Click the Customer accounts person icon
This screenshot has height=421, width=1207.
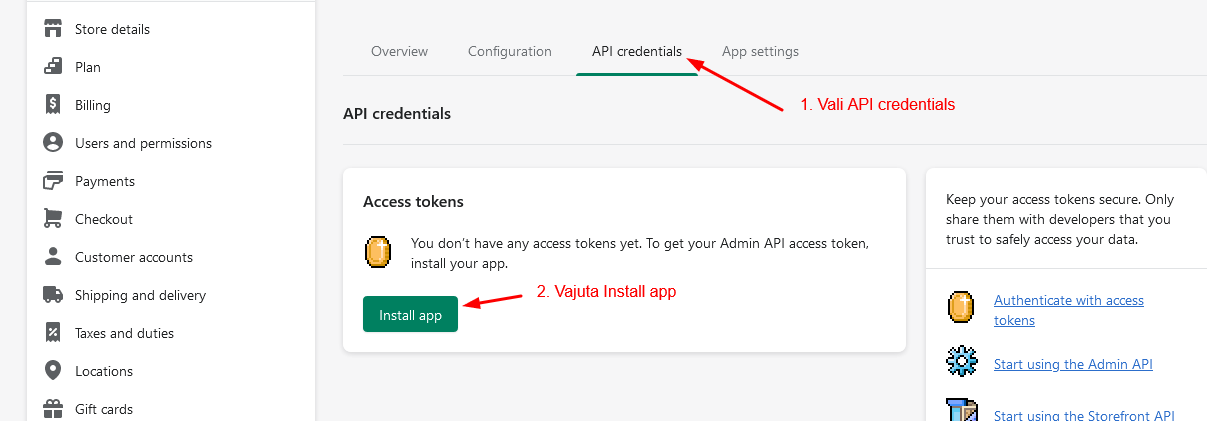tap(53, 257)
